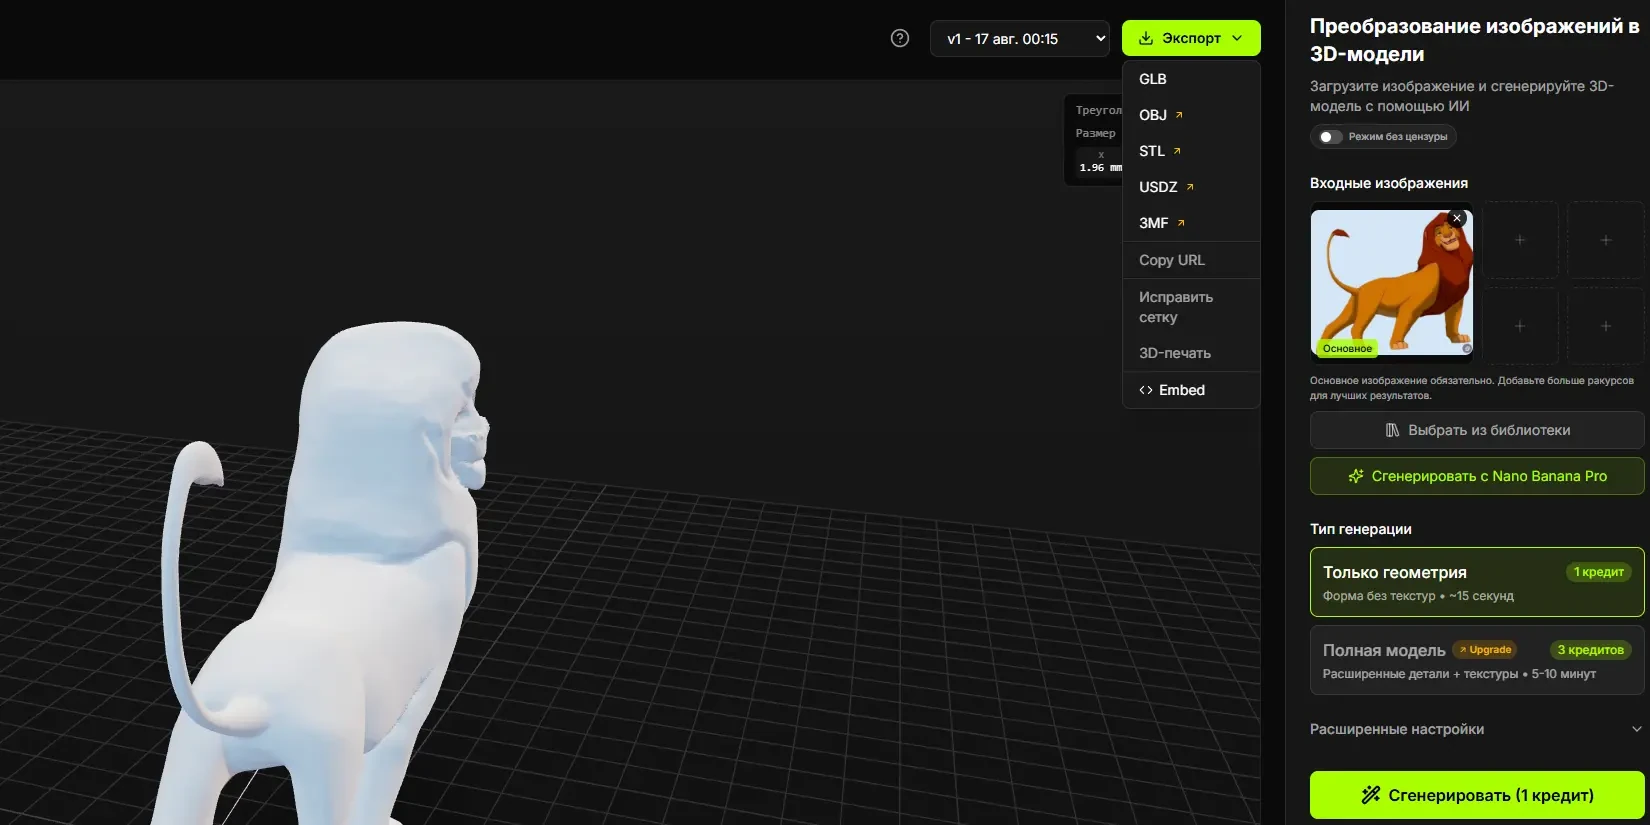Image resolution: width=1650 pixels, height=825 pixels.
Task: Click the 3 кредитов badge
Action: (x=1590, y=650)
